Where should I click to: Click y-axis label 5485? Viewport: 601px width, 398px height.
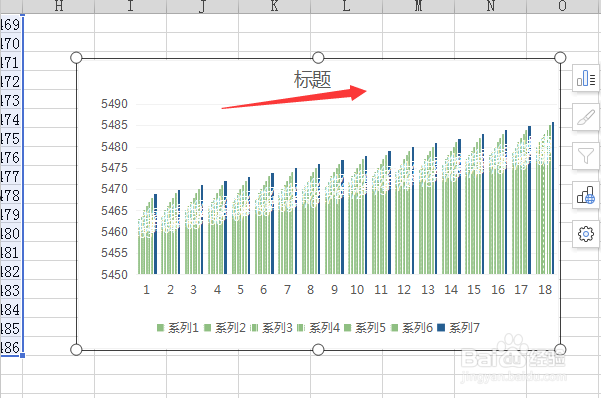click(x=114, y=125)
